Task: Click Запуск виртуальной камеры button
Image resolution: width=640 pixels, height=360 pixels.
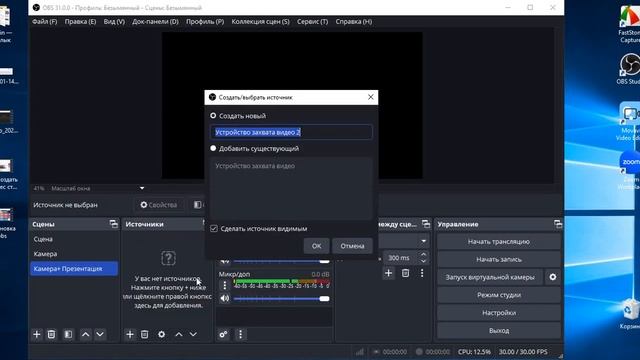Action: pyautogui.click(x=490, y=277)
